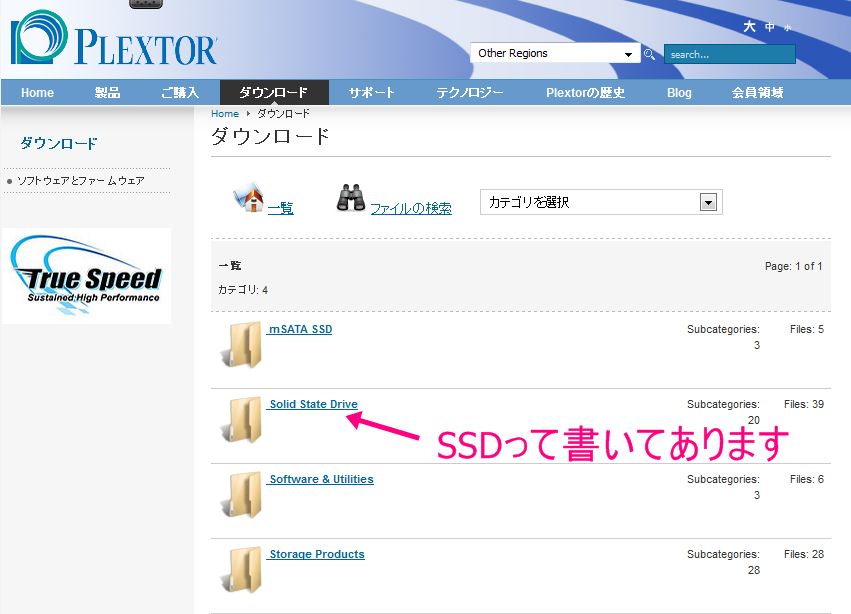Click the 'Files: 39' text
Viewport: 851px width, 614px height.
pyautogui.click(x=804, y=404)
